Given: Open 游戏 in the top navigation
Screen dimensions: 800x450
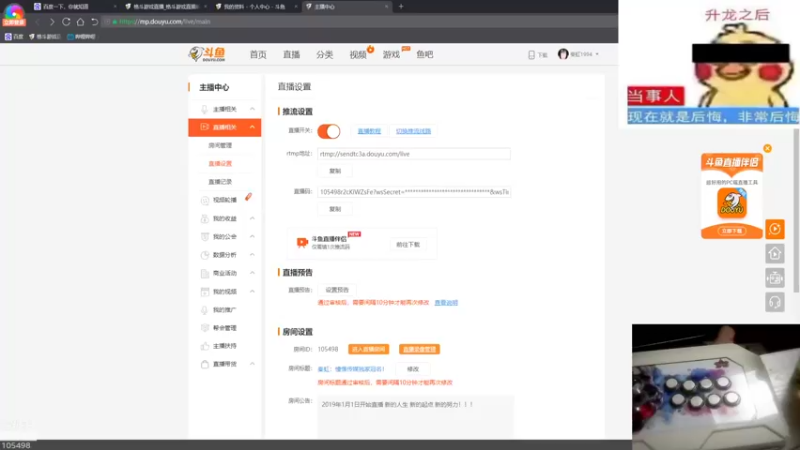Looking at the screenshot, I should (x=391, y=55).
